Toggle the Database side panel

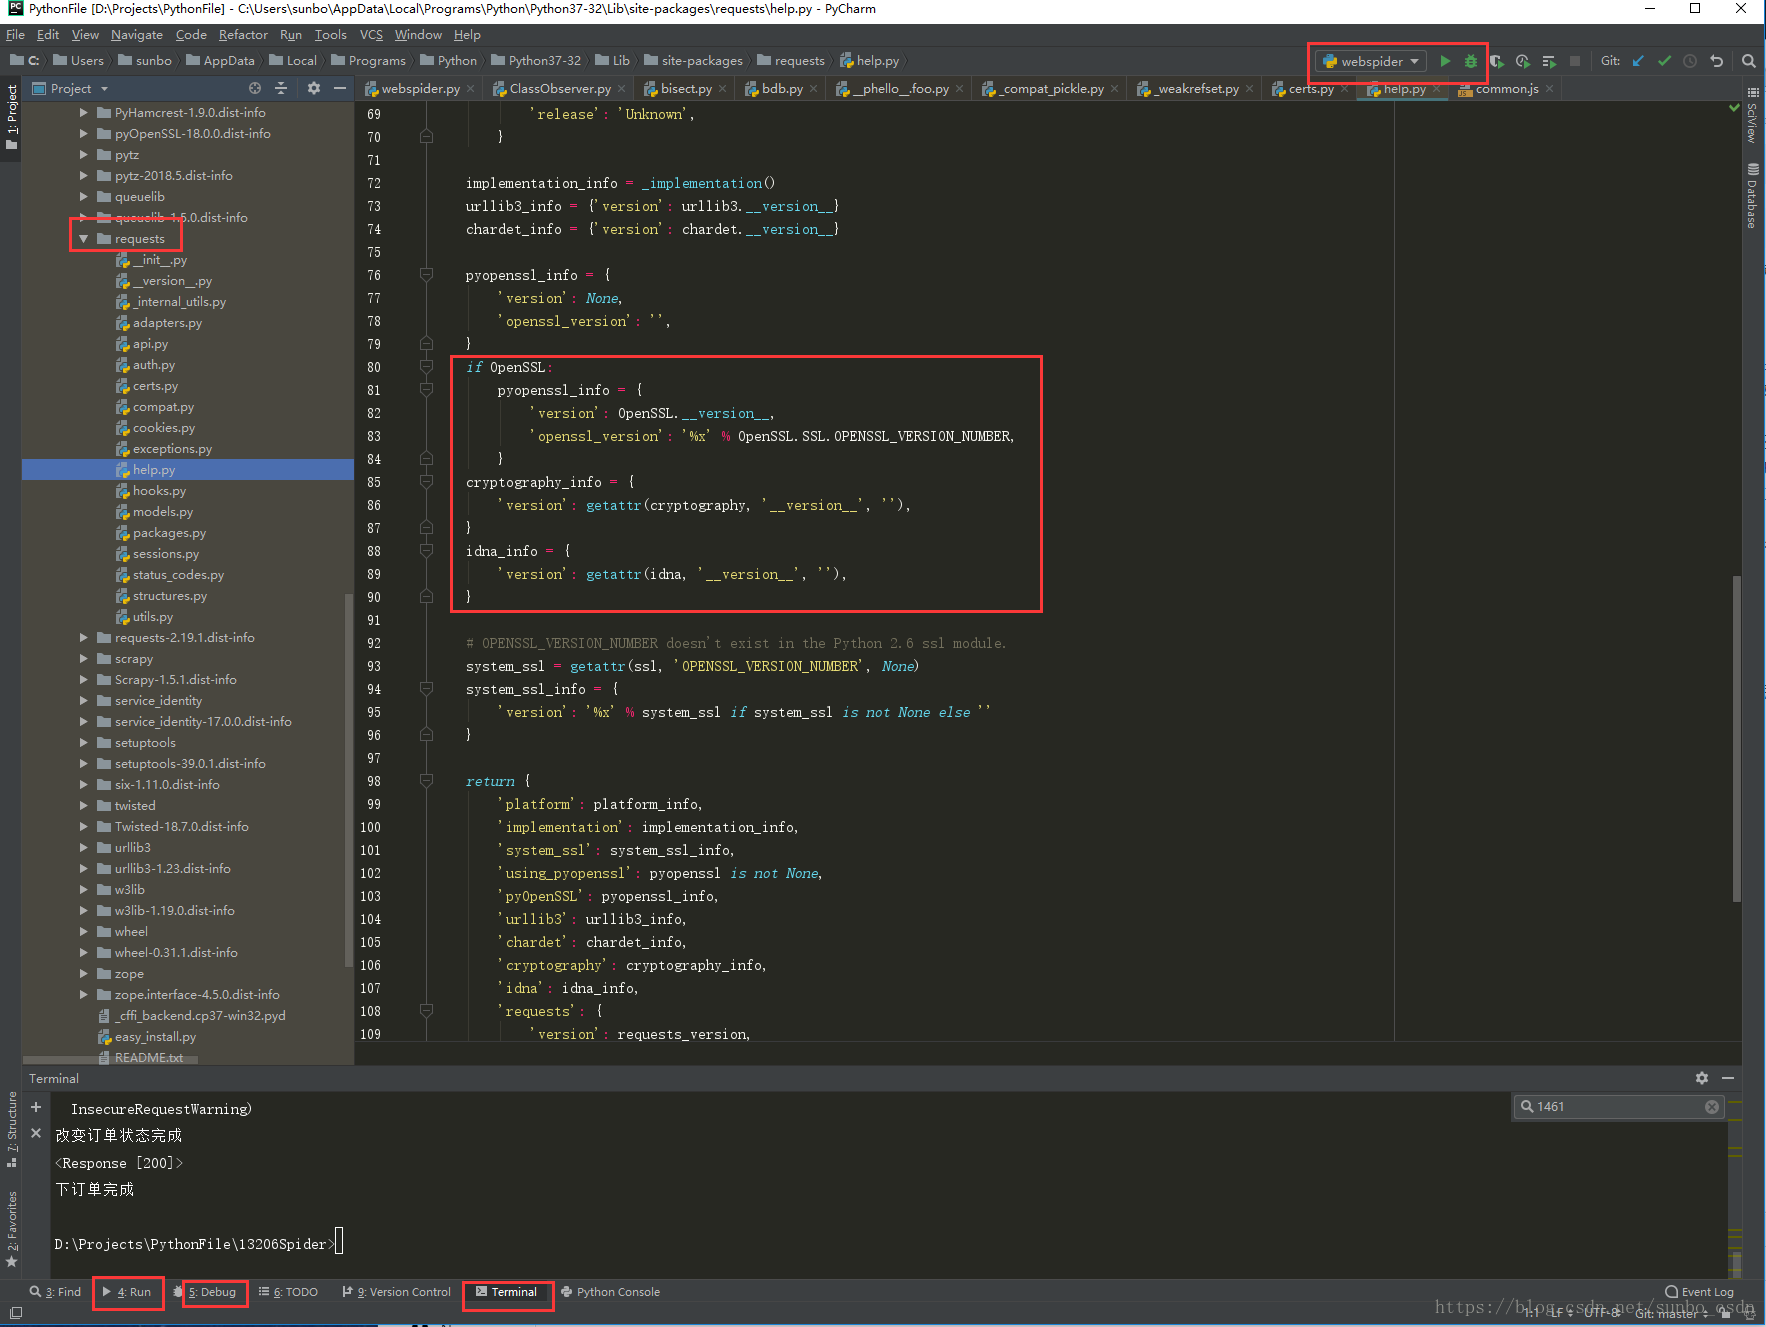click(x=1753, y=196)
